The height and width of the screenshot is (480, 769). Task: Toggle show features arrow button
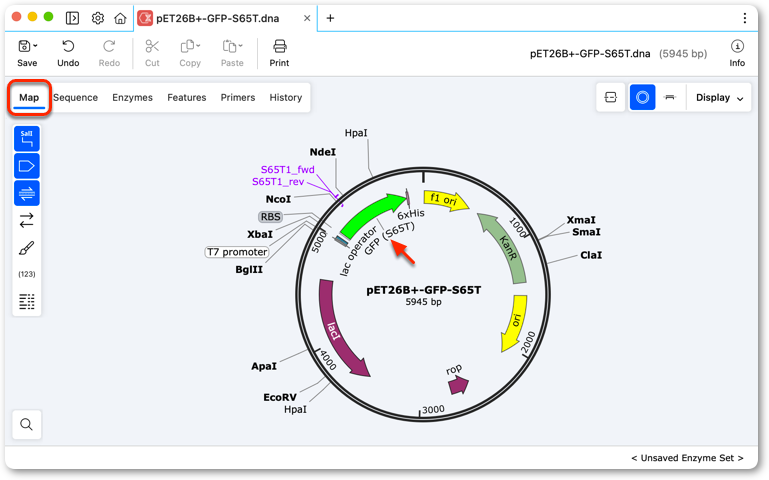click(27, 166)
